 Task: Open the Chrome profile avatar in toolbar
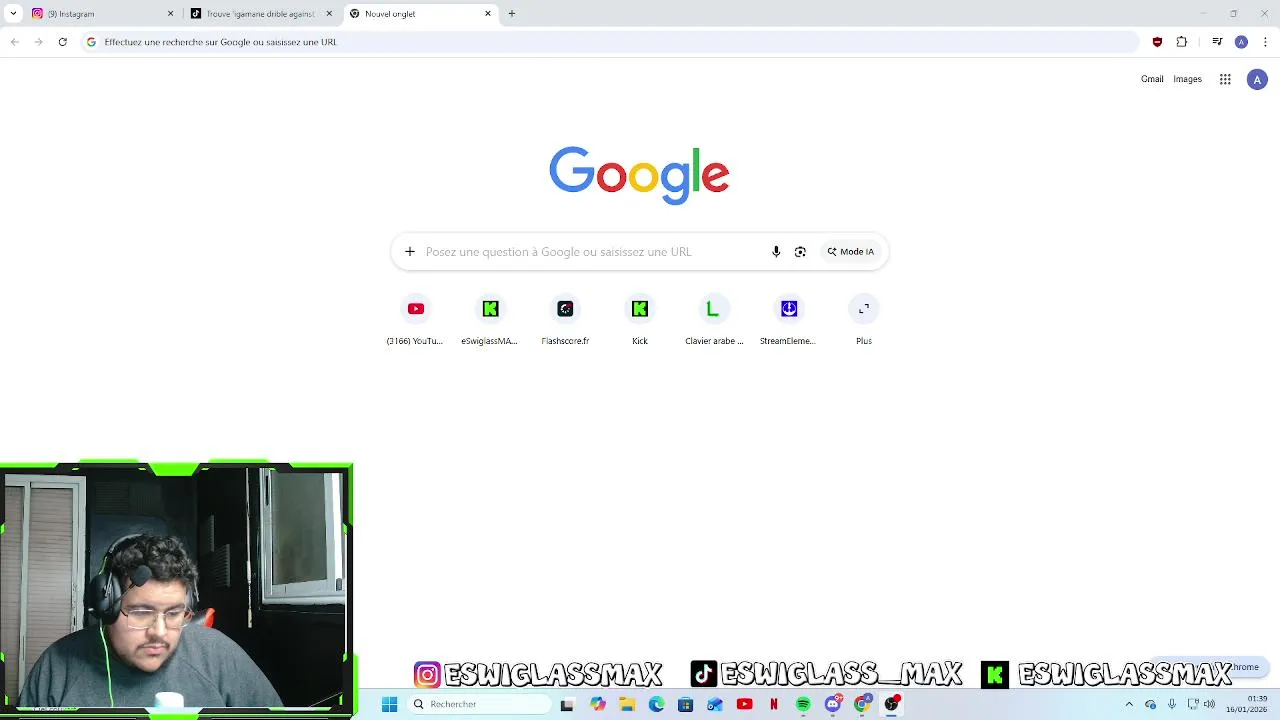(x=1241, y=42)
